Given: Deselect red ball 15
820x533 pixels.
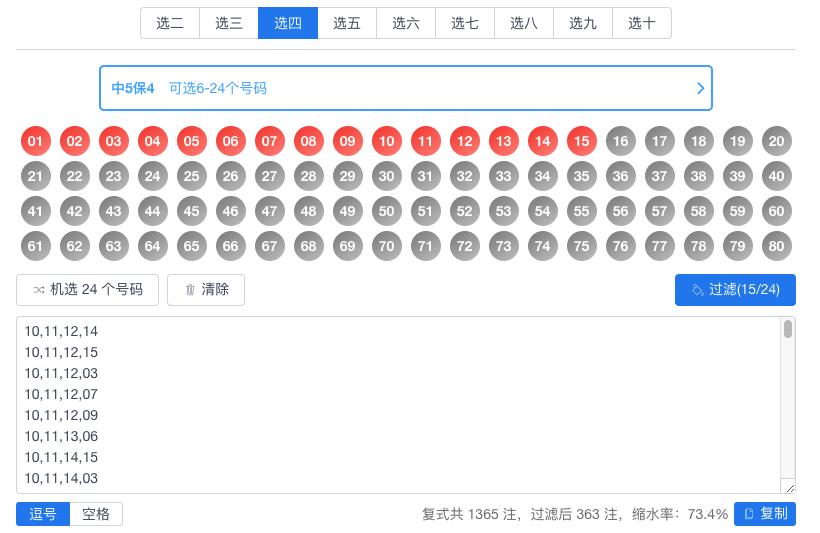Looking at the screenshot, I should (x=582, y=141).
